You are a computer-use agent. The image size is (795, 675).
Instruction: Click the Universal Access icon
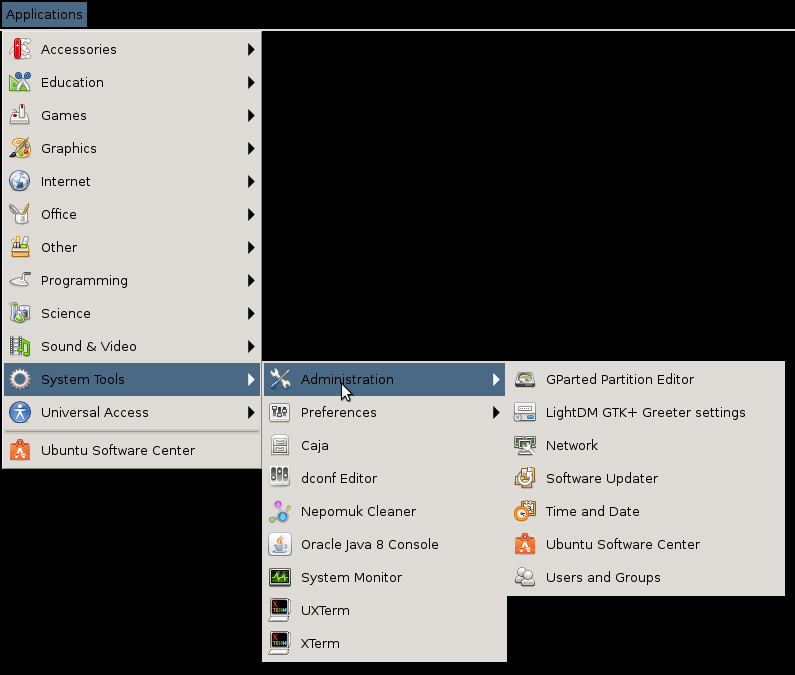tap(20, 412)
